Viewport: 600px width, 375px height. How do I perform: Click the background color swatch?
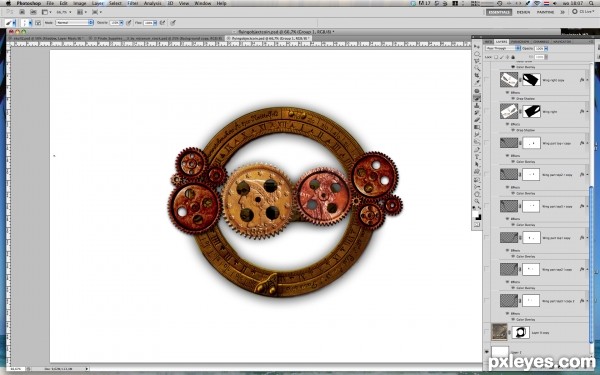pyautogui.click(x=479, y=217)
